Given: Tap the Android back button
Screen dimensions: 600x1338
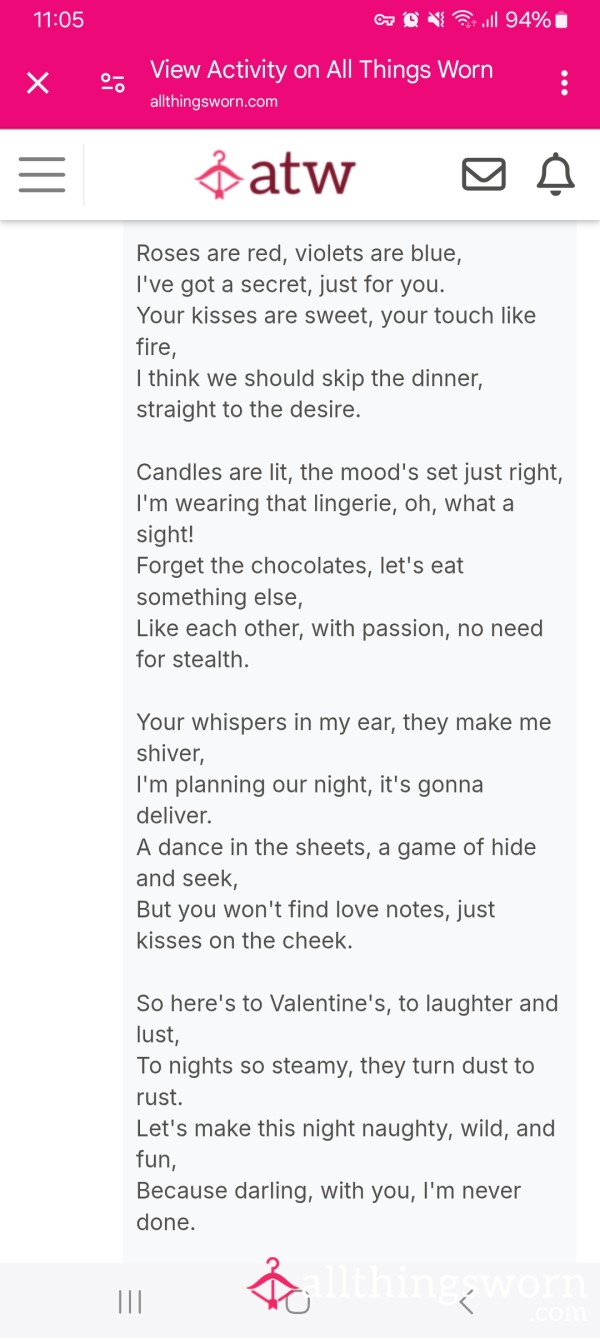Looking at the screenshot, I should (466, 1301).
